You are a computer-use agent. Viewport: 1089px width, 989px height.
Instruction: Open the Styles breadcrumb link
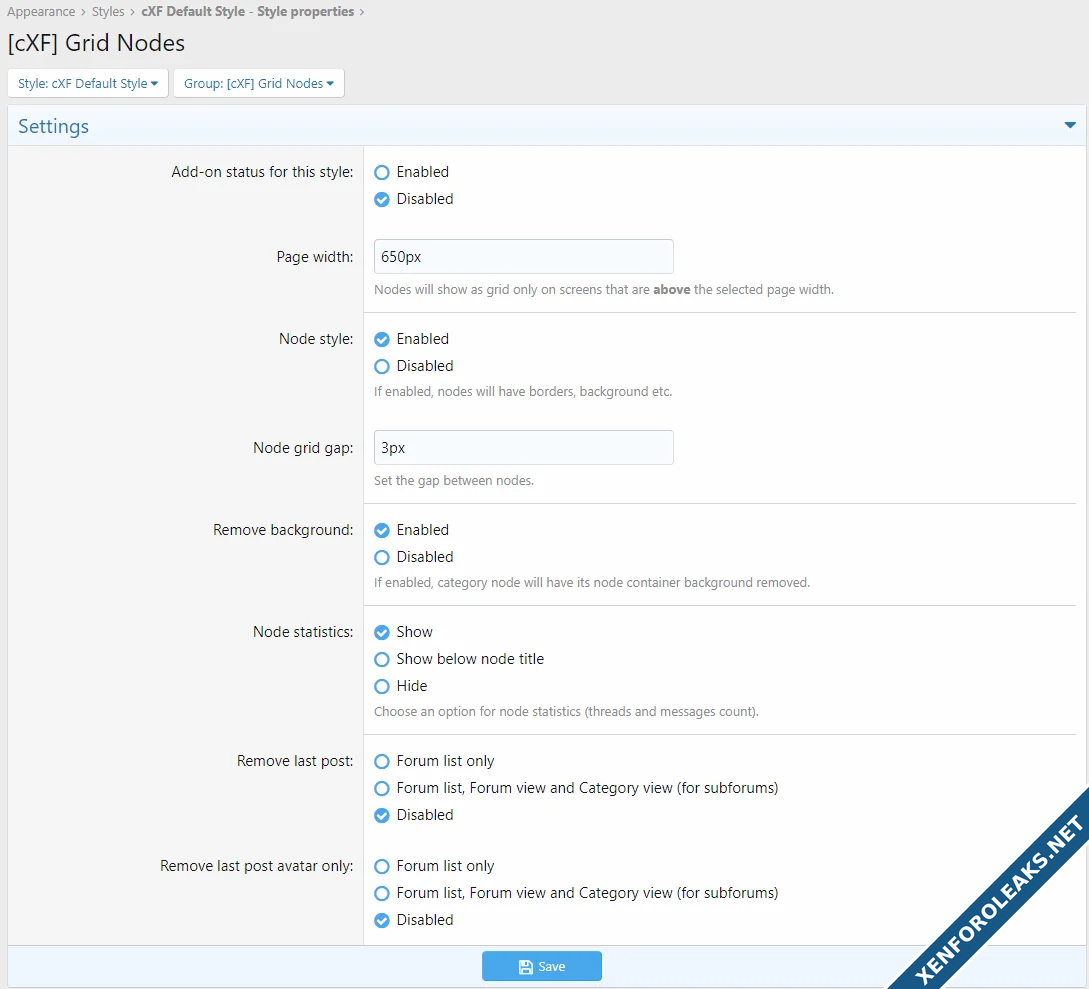coord(108,12)
